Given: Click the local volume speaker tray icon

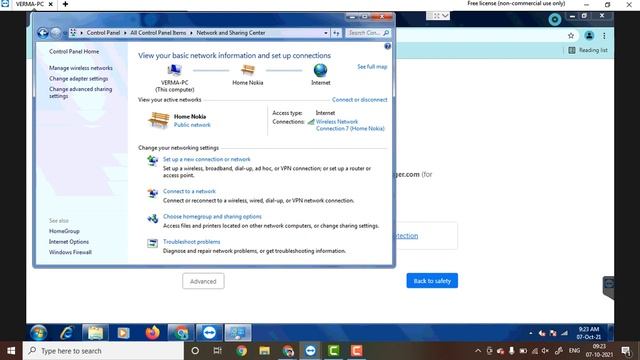Looking at the screenshot, I should [x=545, y=351].
